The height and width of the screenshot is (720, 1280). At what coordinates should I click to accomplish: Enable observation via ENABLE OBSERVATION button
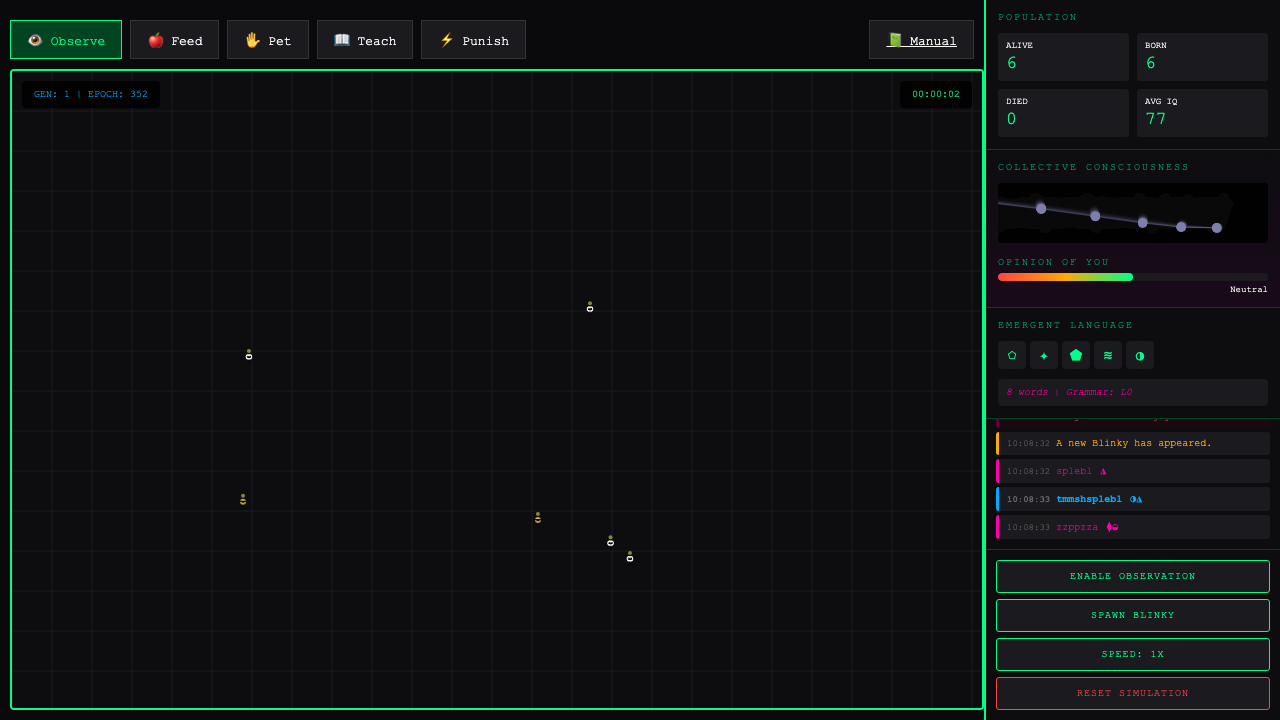tap(1132, 576)
